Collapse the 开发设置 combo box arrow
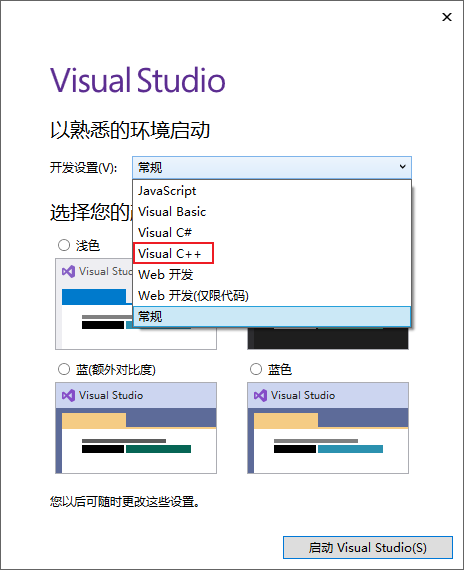The height and width of the screenshot is (570, 464). tap(403, 167)
